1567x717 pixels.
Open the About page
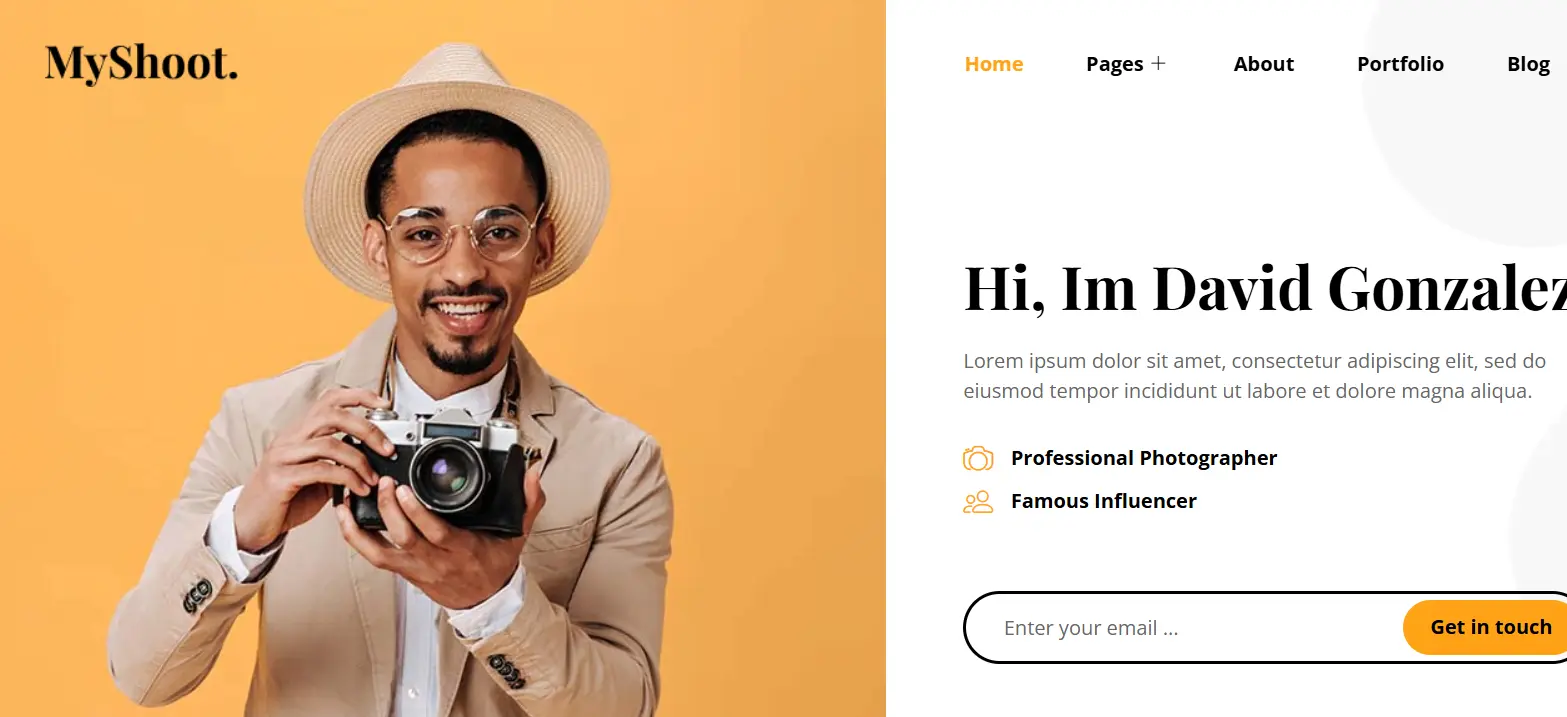(1264, 64)
